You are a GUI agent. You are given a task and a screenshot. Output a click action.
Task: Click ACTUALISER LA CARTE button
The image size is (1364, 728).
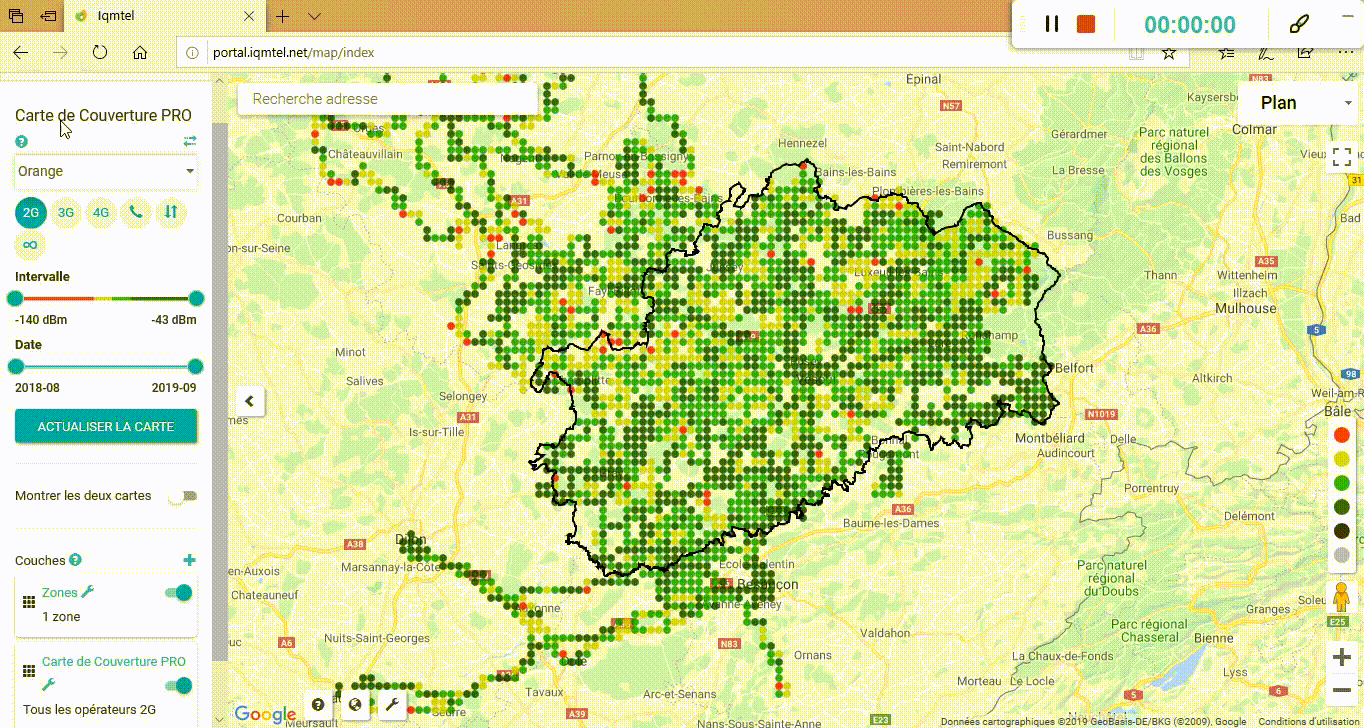click(106, 426)
